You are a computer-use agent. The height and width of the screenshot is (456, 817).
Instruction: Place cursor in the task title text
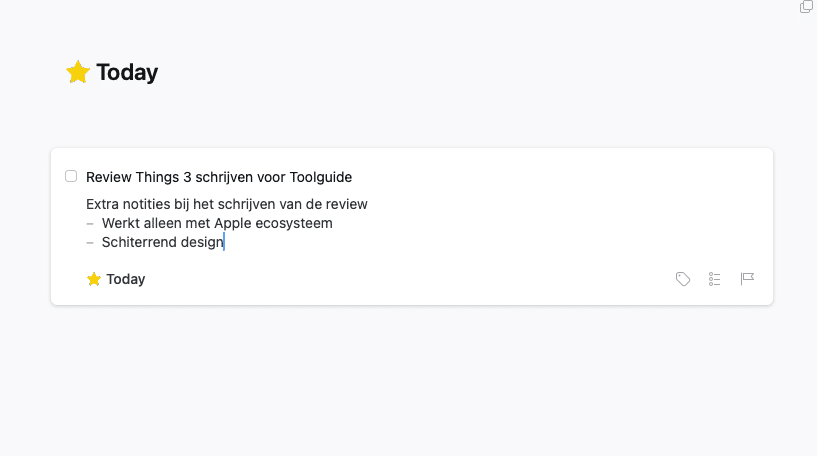coord(219,177)
